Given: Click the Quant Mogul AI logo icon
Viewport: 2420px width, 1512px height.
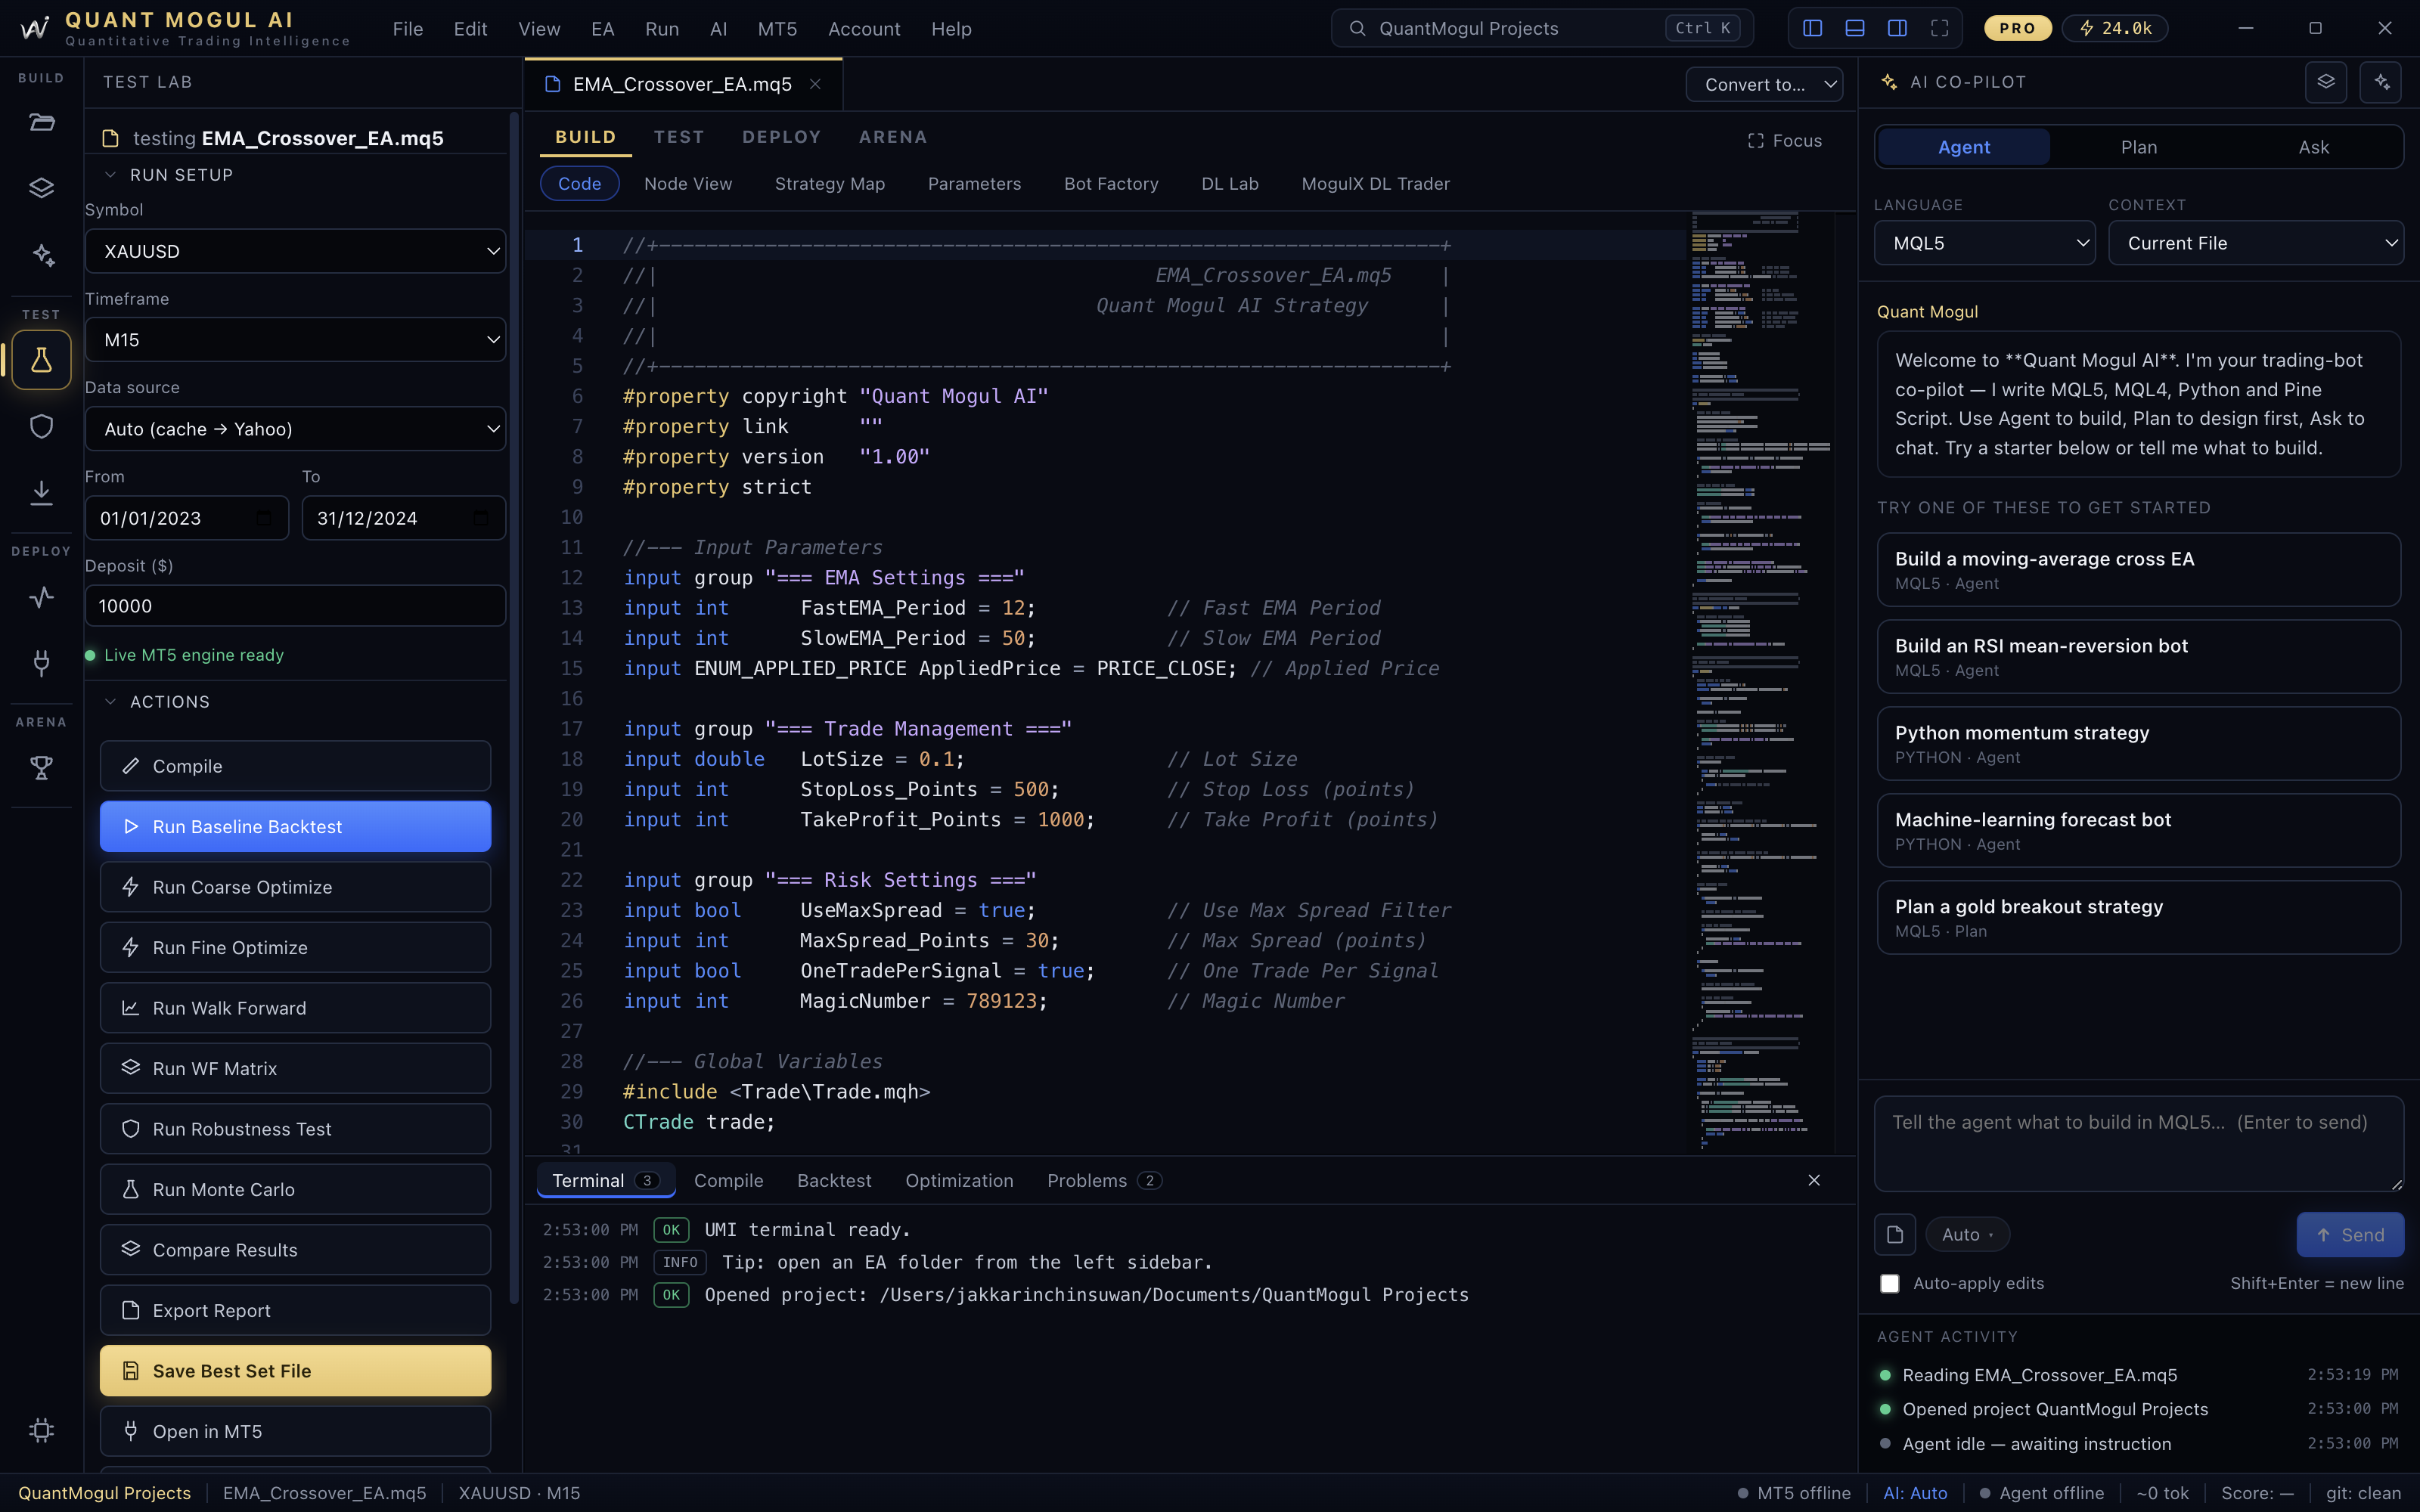Looking at the screenshot, I should point(35,28).
